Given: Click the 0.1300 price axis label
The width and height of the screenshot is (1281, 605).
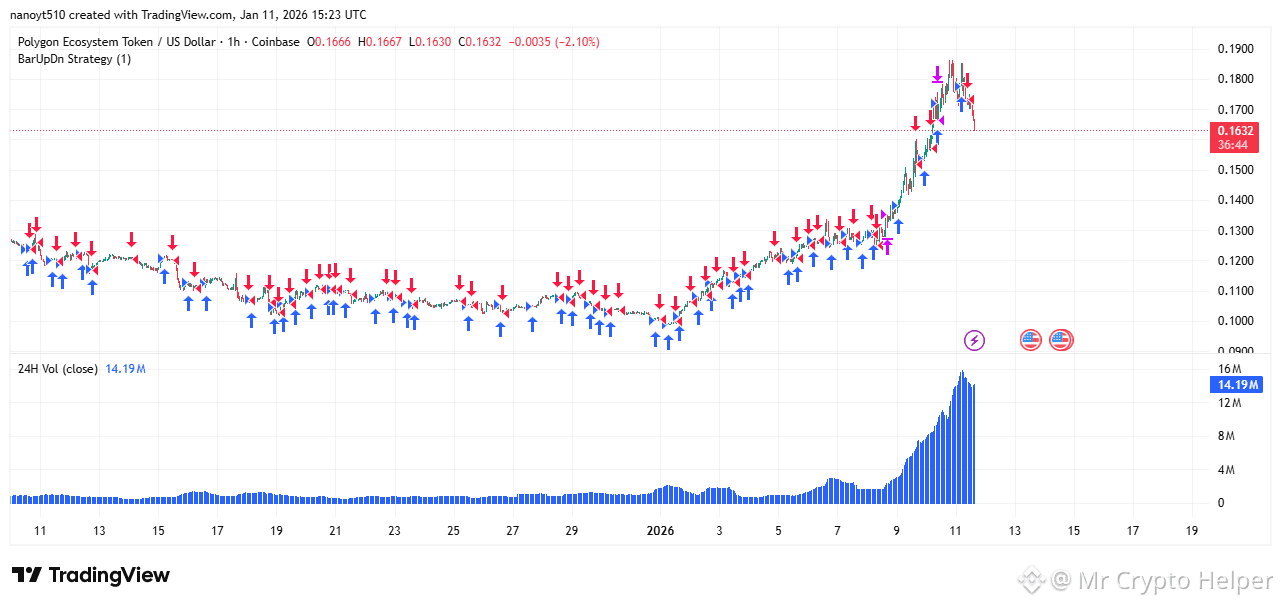Looking at the screenshot, I should click(x=1234, y=231).
